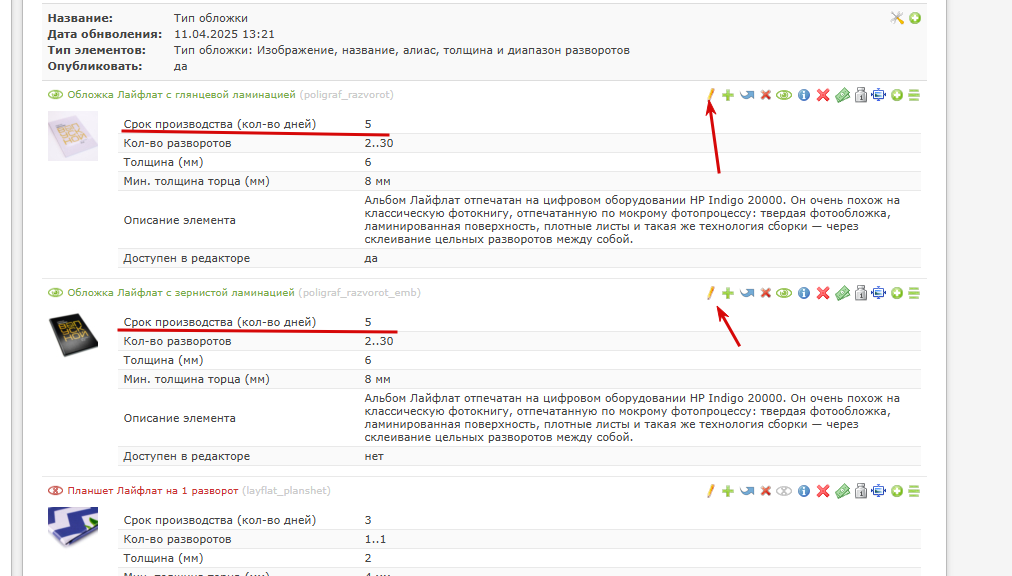Click 'Опубликовать:' value 'да'

coord(180,67)
